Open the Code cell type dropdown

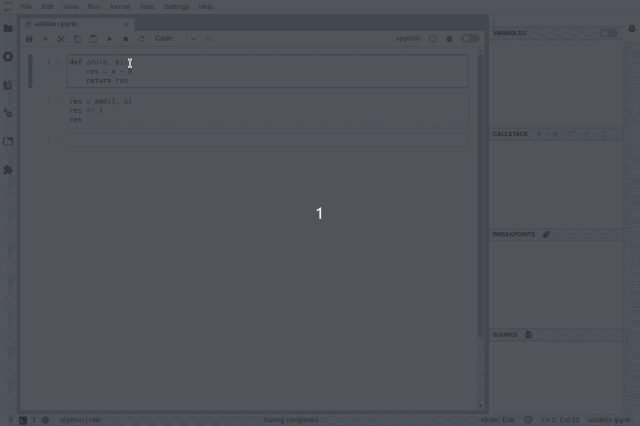[176, 39]
